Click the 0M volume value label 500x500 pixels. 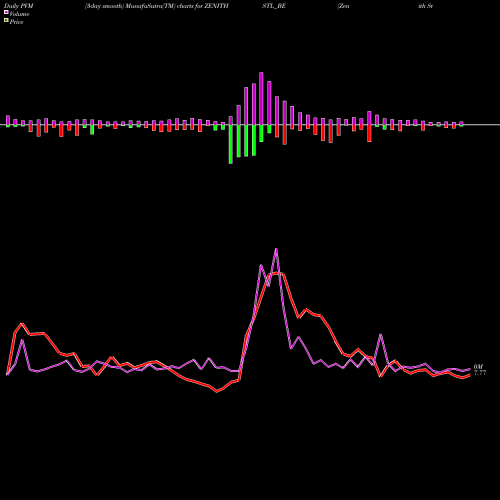[x=478, y=367]
